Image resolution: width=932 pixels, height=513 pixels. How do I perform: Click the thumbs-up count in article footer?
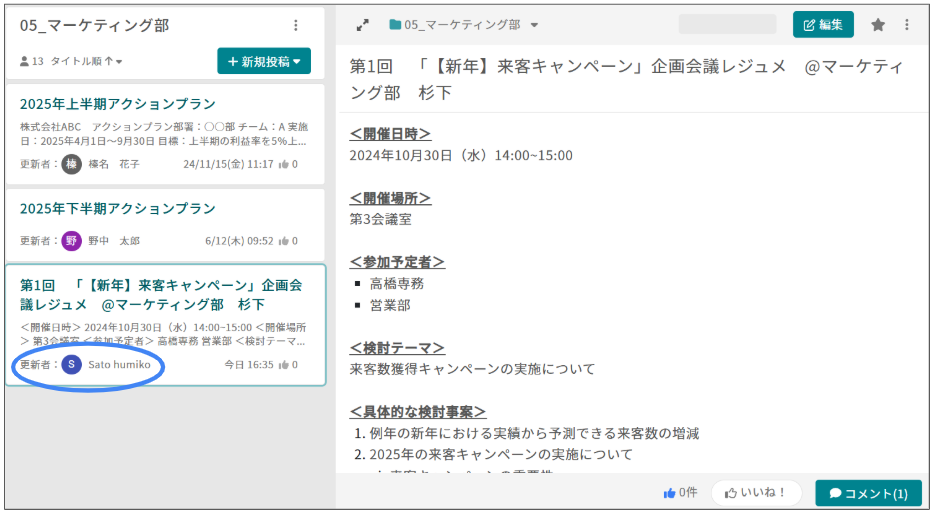click(680, 493)
